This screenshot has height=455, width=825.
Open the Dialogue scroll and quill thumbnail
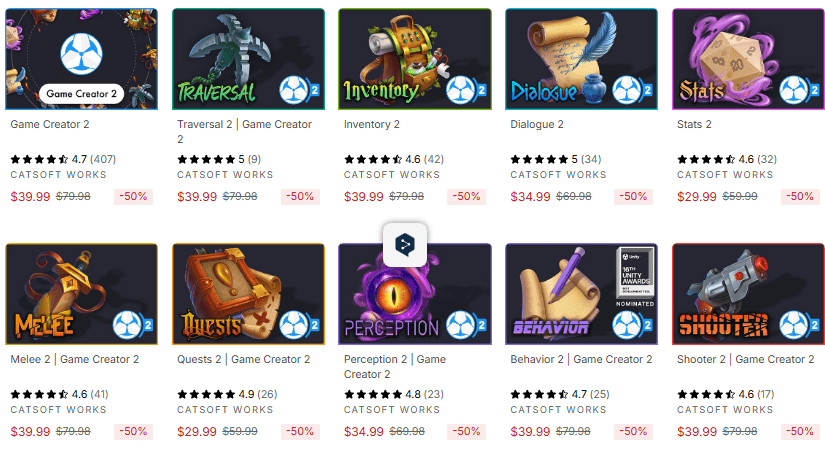pyautogui.click(x=581, y=59)
